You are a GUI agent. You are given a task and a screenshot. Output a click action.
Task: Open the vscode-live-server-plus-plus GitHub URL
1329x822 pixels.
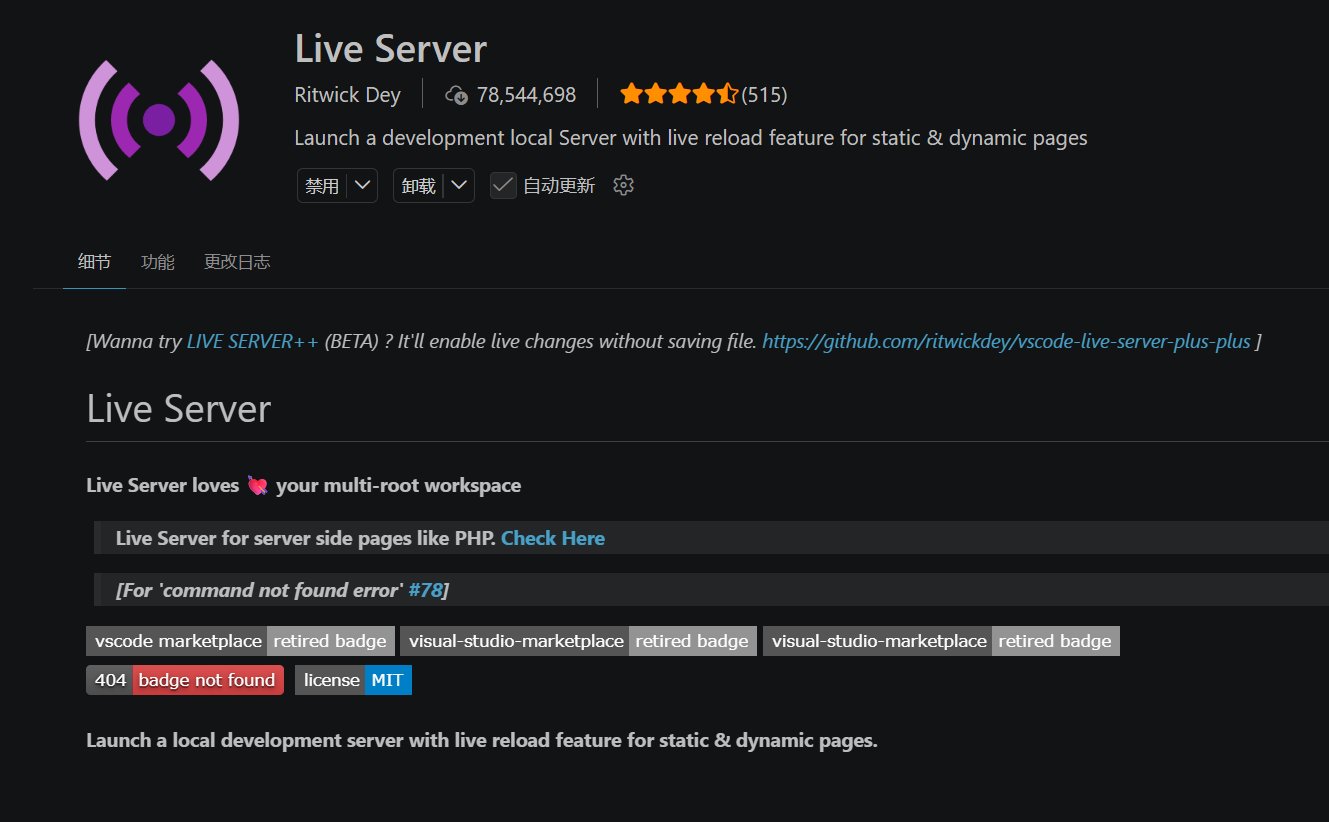[x=1006, y=341]
